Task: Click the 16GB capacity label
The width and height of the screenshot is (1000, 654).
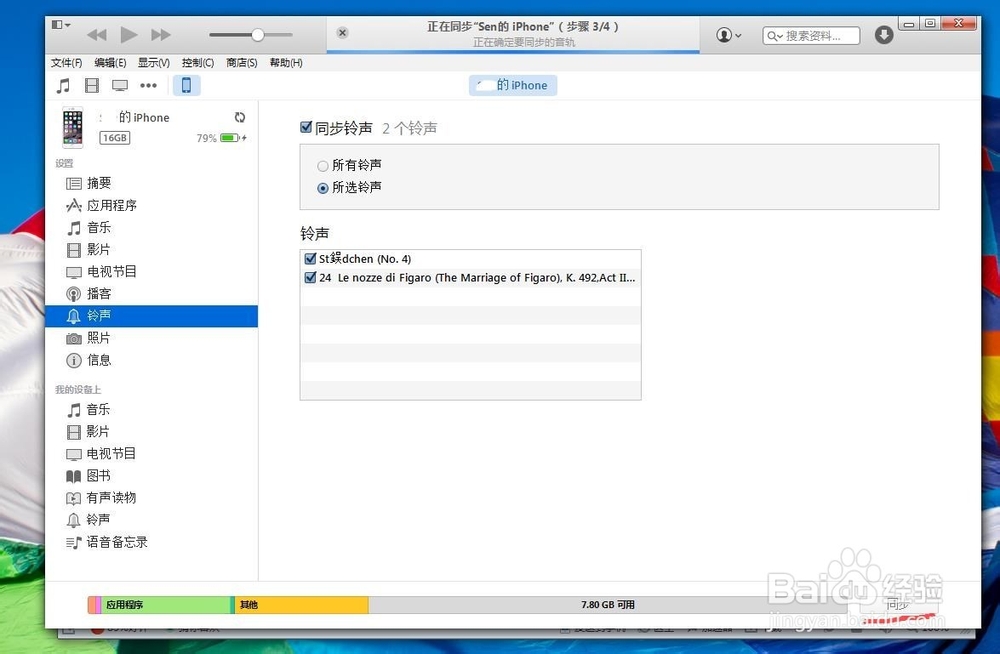Action: click(115, 138)
